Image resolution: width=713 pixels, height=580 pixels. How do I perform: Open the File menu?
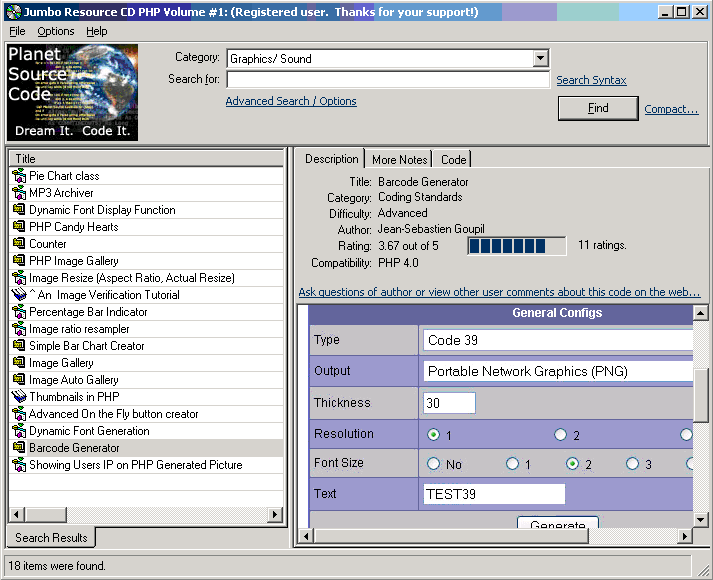(x=17, y=31)
